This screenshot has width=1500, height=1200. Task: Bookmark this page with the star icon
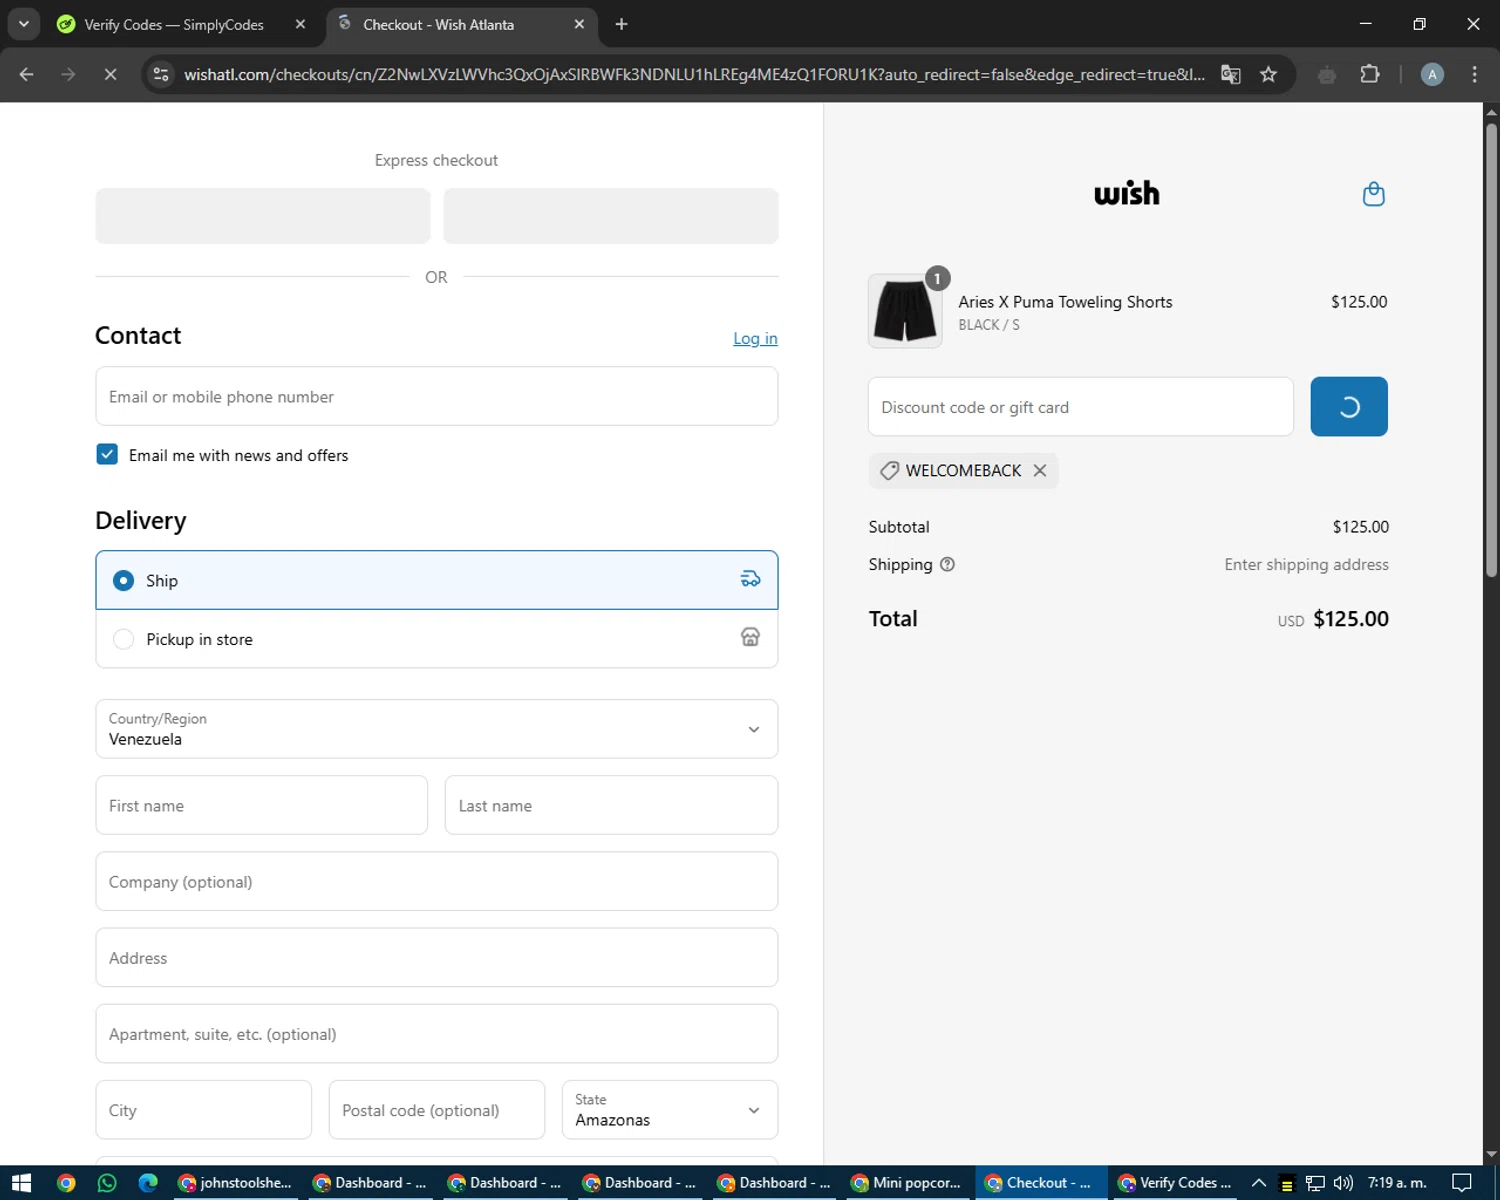[1268, 74]
